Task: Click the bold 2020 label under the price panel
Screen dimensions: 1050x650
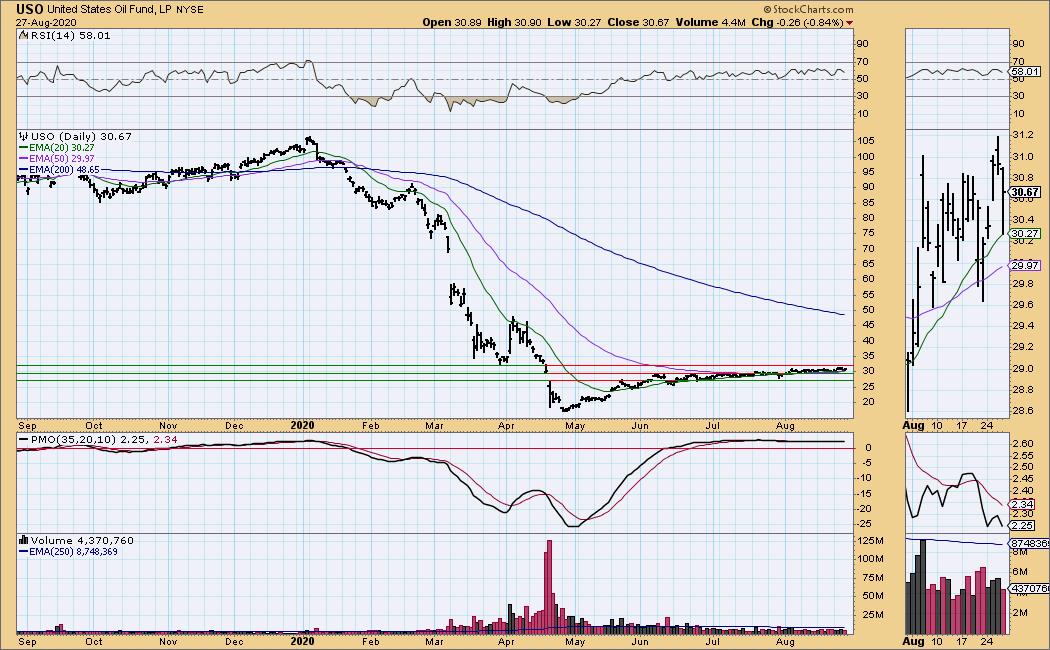Action: click(303, 426)
